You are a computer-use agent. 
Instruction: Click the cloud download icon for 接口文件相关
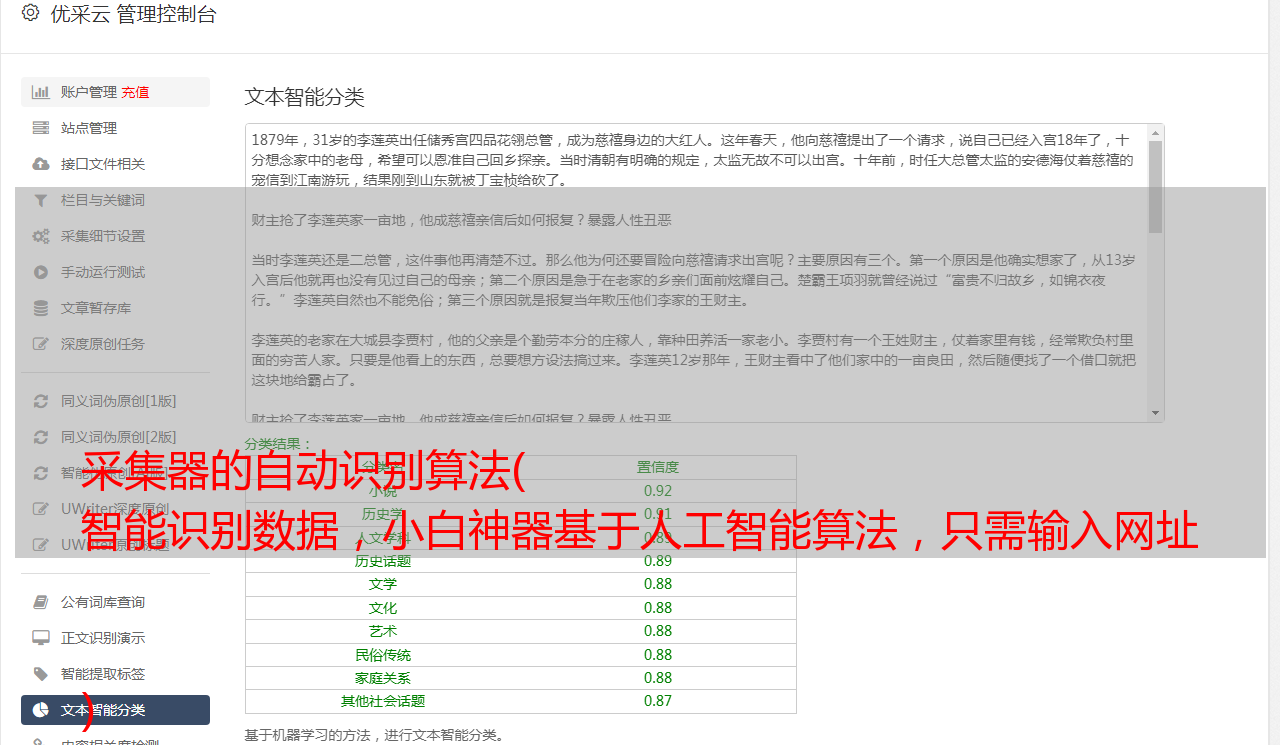[41, 164]
